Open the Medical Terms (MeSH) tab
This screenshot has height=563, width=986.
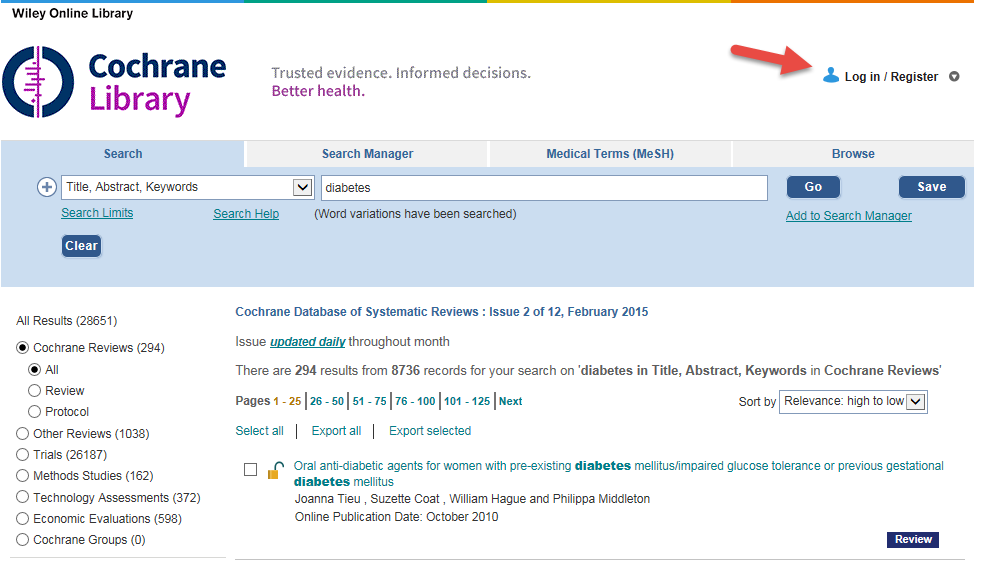click(x=609, y=153)
